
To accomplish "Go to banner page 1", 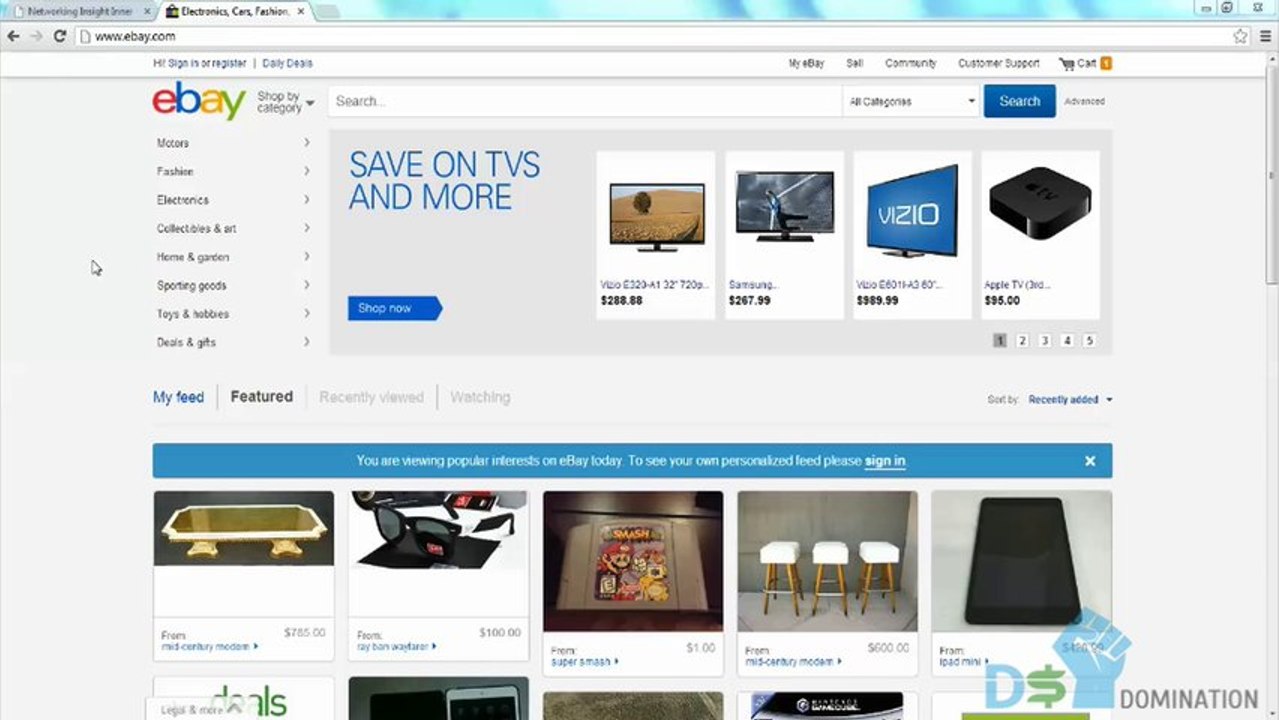I will (999, 340).
